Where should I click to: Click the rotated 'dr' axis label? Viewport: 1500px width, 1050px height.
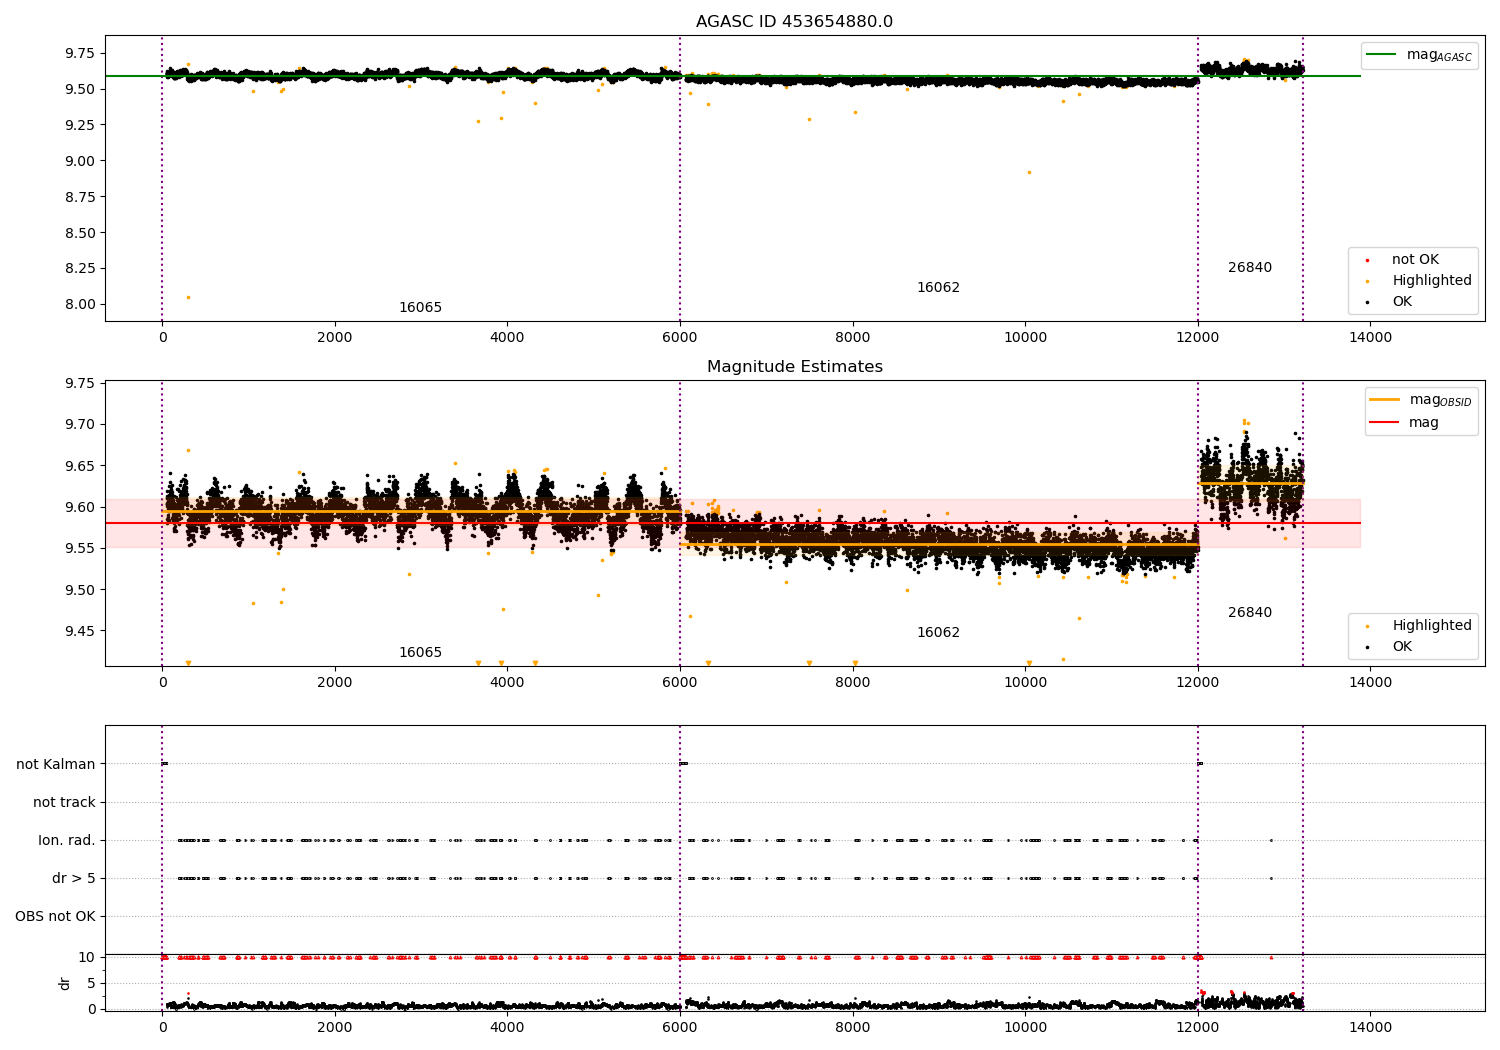pos(65,983)
